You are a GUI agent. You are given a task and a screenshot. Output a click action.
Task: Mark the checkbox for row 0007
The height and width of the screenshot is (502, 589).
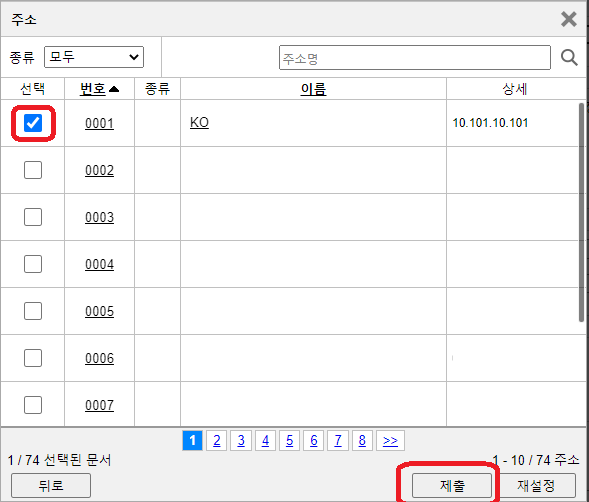point(33,405)
